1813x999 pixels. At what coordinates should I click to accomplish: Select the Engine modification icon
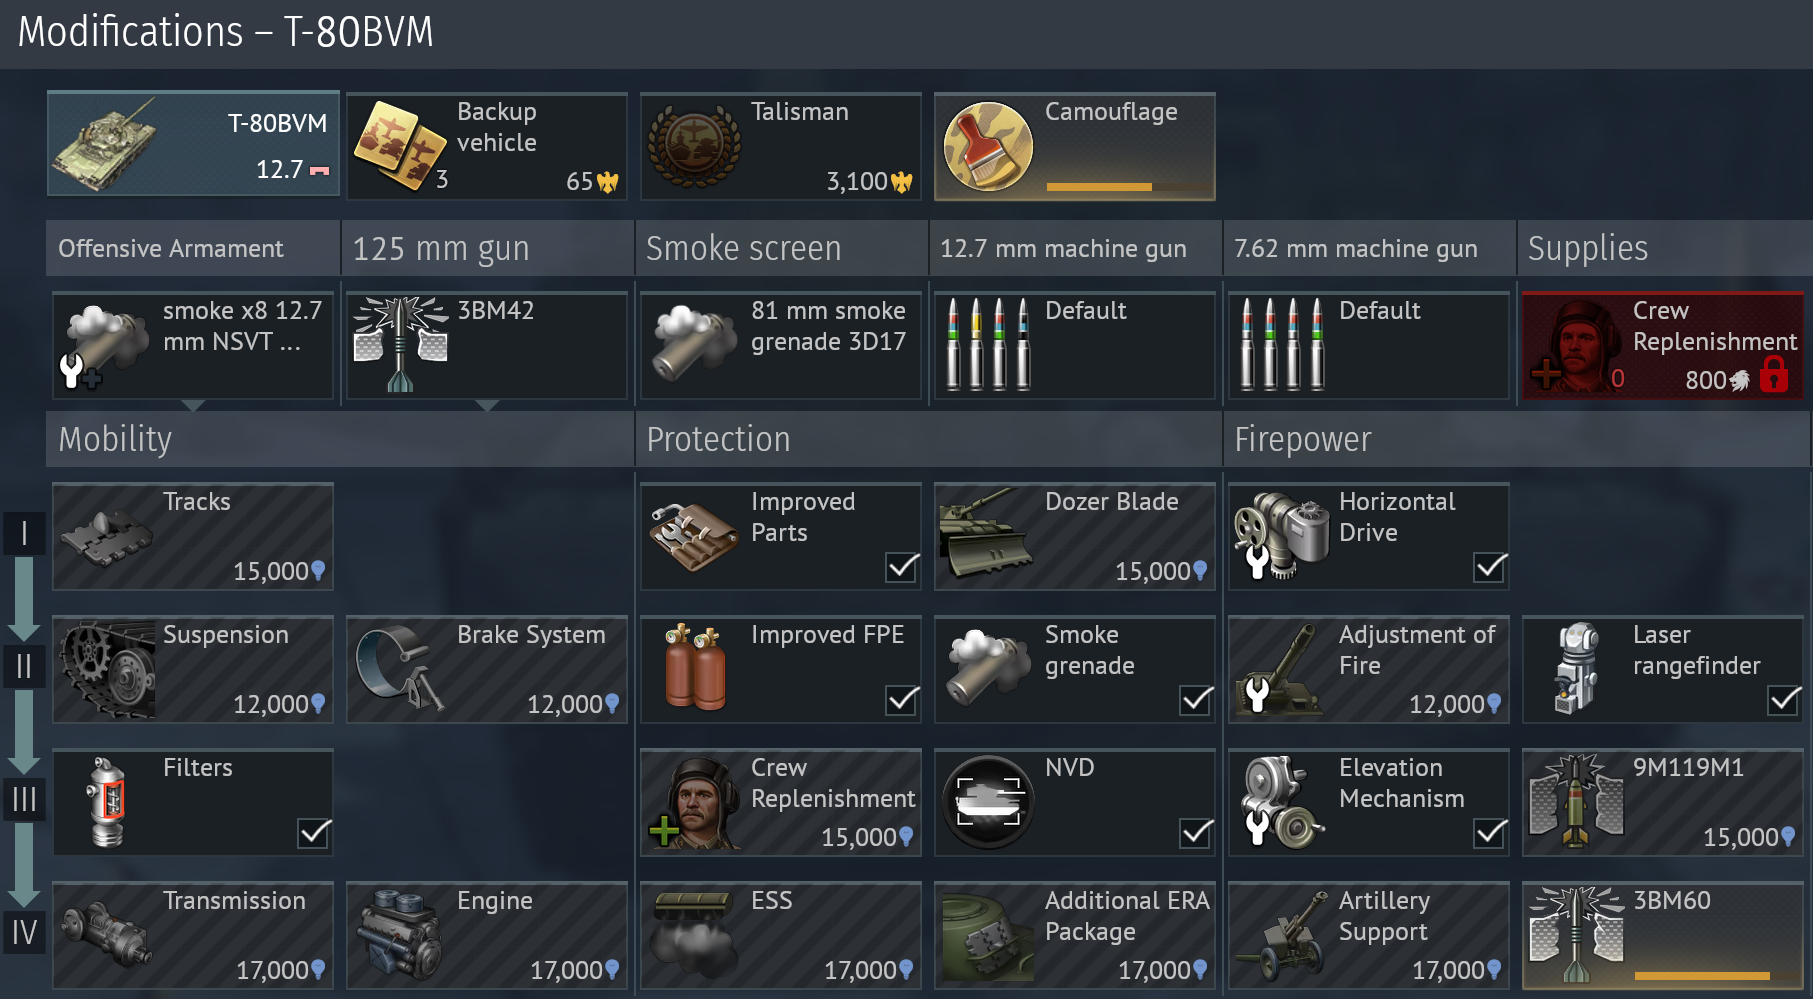click(399, 936)
